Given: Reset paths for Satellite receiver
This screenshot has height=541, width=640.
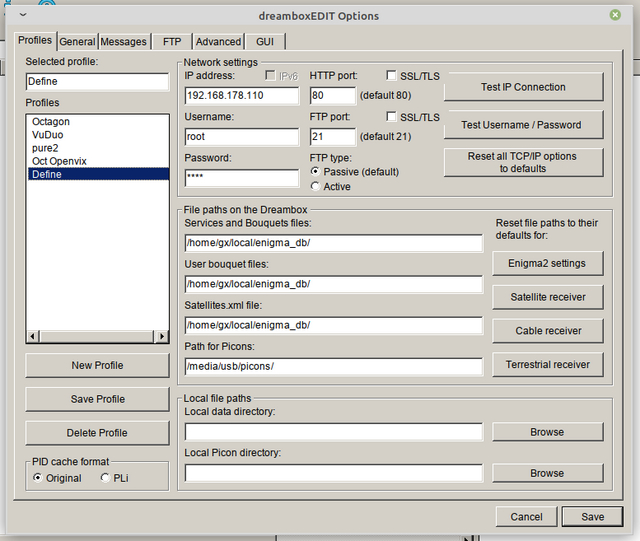Looking at the screenshot, I should pyautogui.click(x=548, y=297).
